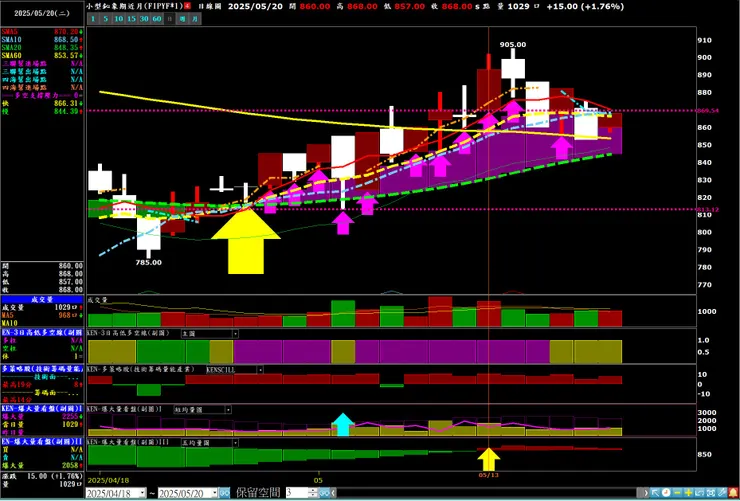Click the pie-clock icon in bottom toolbar

[666, 493]
